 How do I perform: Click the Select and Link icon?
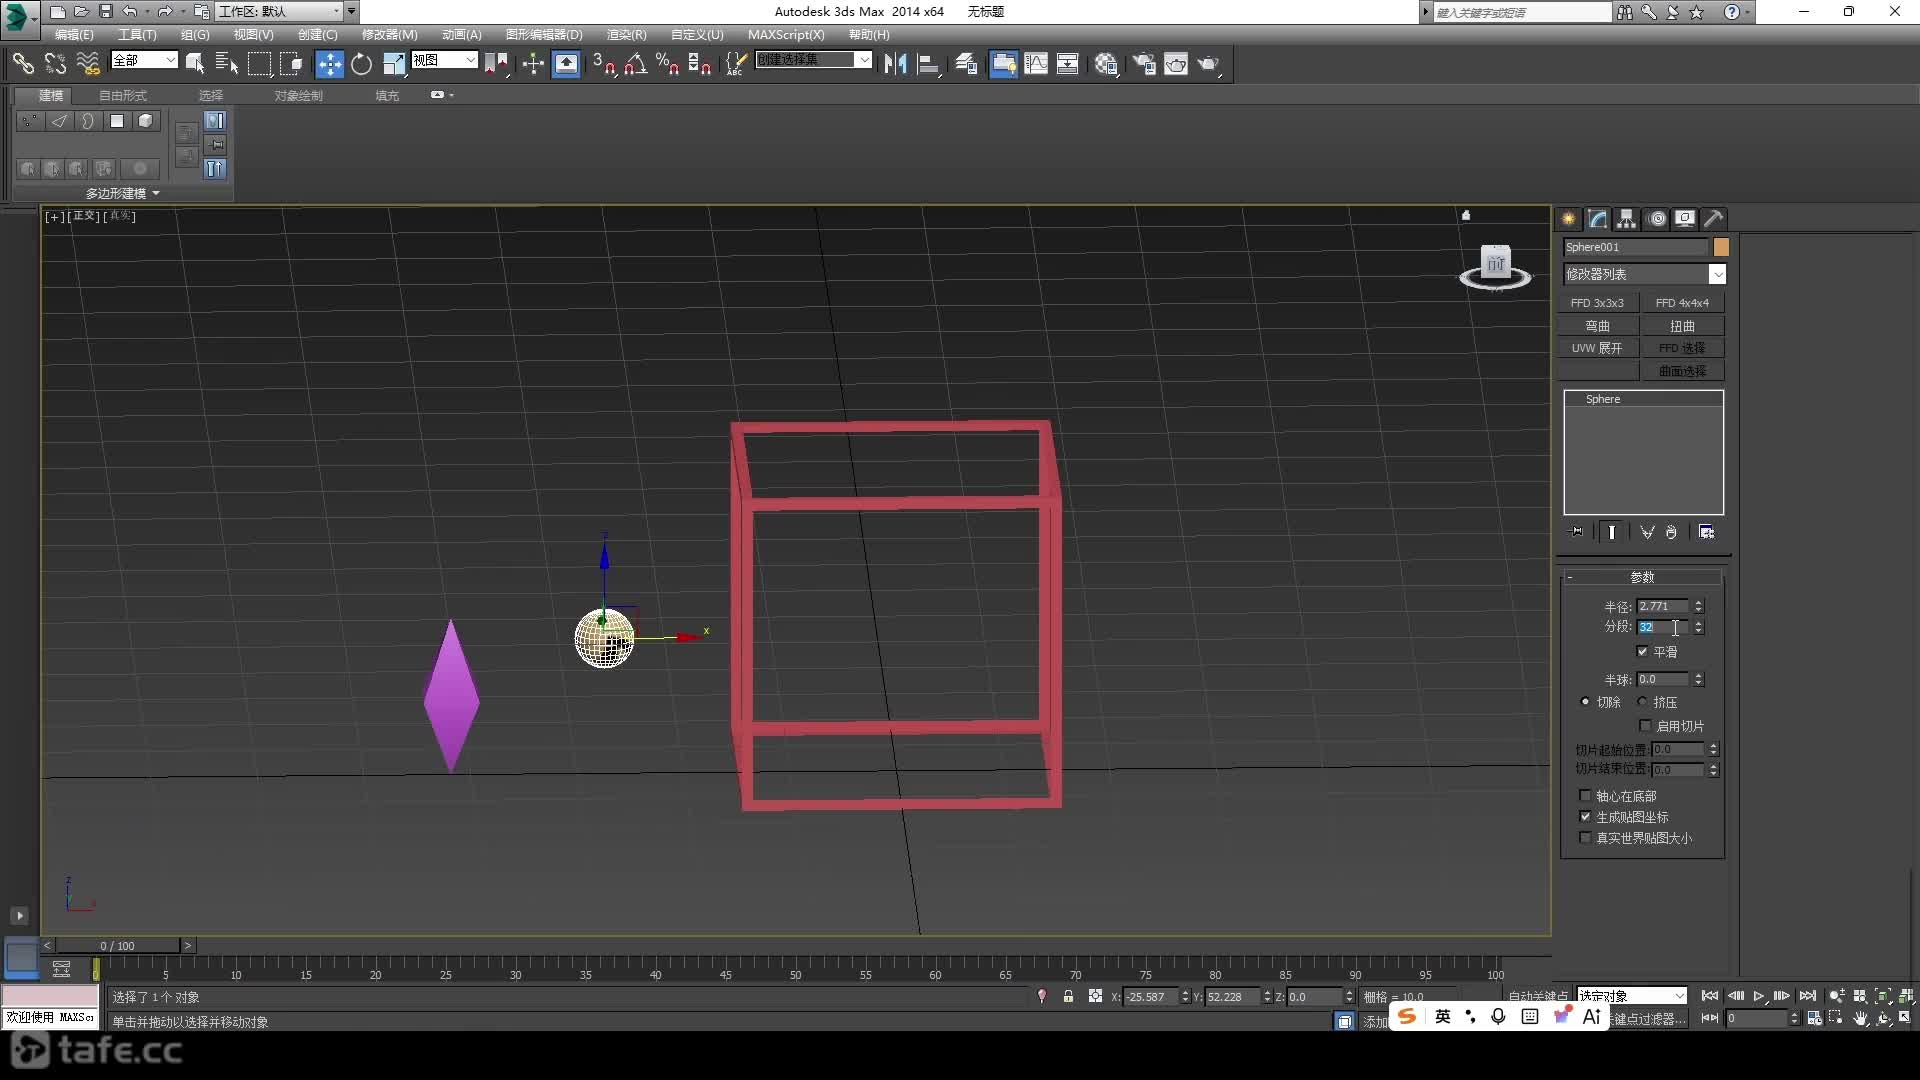tap(23, 64)
